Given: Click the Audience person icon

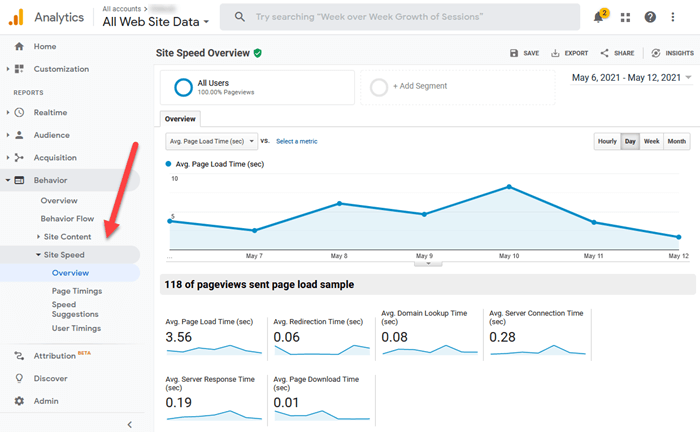Looking at the screenshot, I should (19, 135).
